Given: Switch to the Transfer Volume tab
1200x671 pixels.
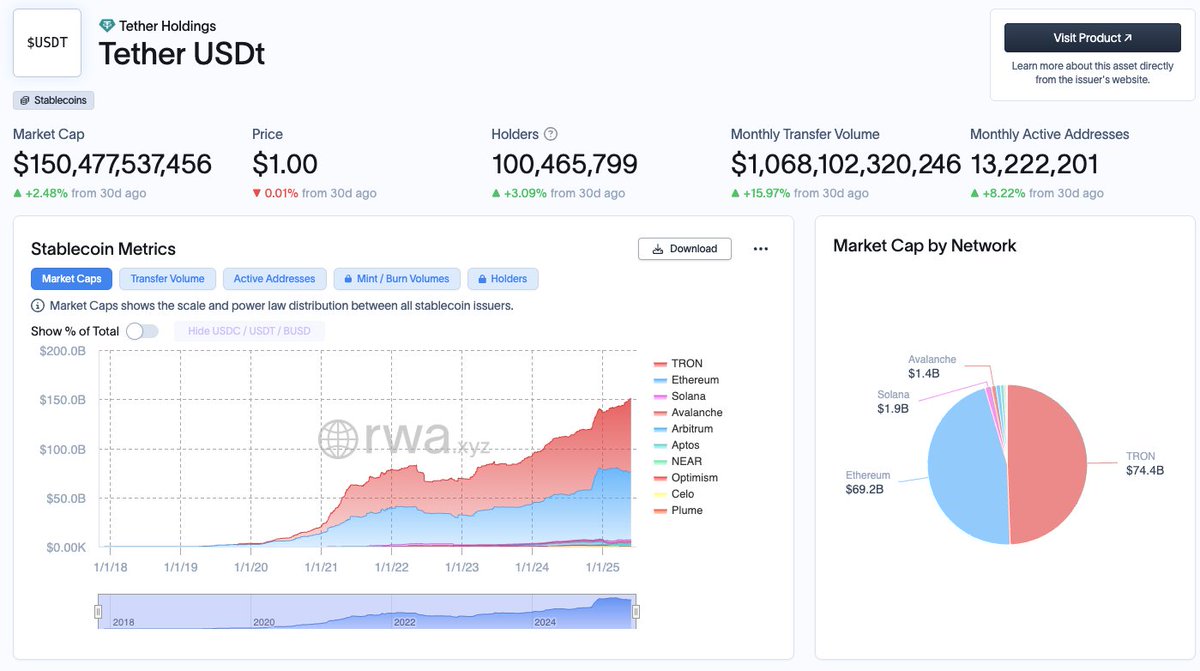Looking at the screenshot, I should point(167,279).
